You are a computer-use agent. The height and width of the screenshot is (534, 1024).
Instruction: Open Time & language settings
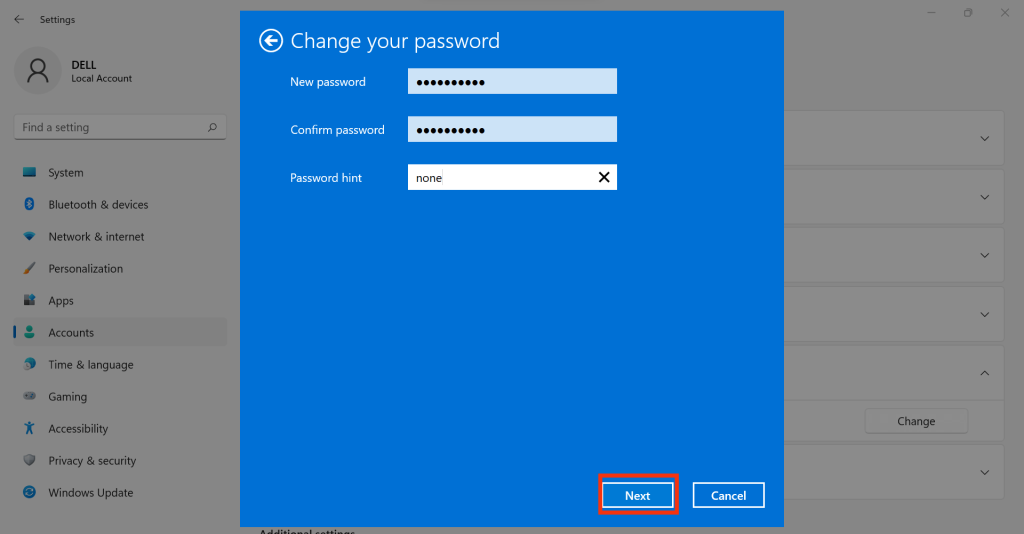[x=120, y=364]
